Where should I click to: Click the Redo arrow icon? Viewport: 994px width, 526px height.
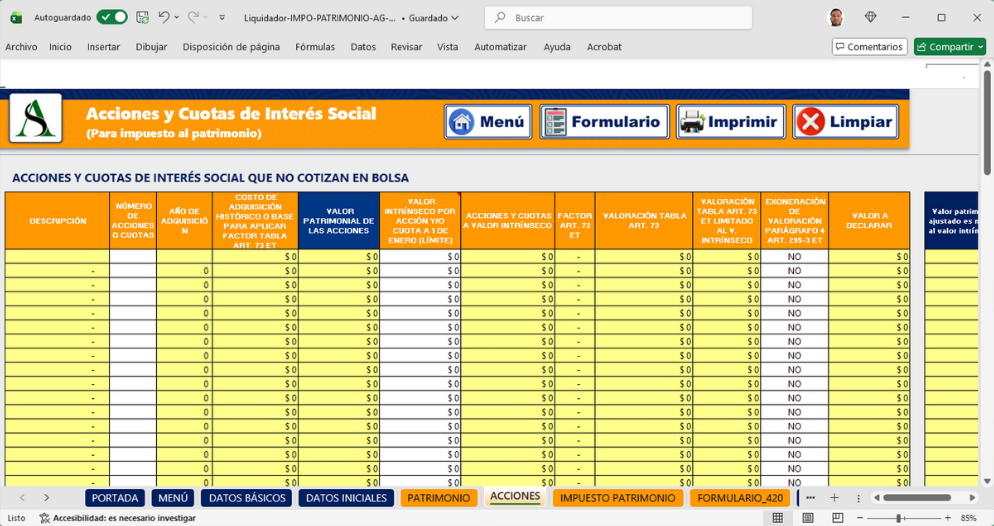193,18
